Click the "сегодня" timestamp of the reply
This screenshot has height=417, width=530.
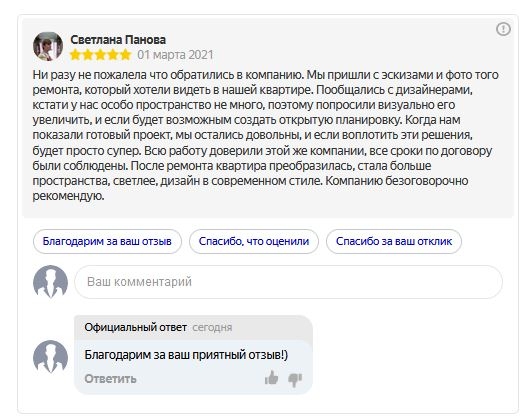pyautogui.click(x=212, y=327)
